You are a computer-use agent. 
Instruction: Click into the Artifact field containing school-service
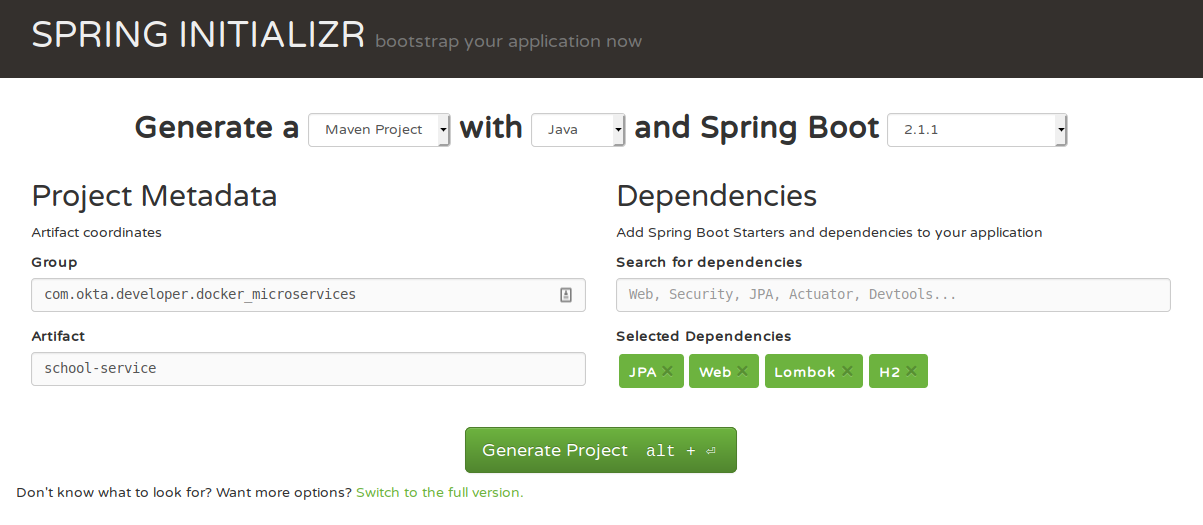point(308,368)
